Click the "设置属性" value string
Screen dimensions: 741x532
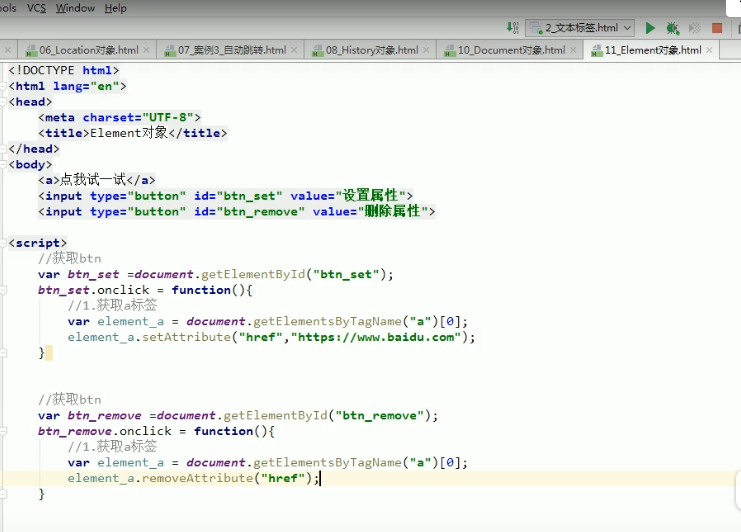point(370,196)
